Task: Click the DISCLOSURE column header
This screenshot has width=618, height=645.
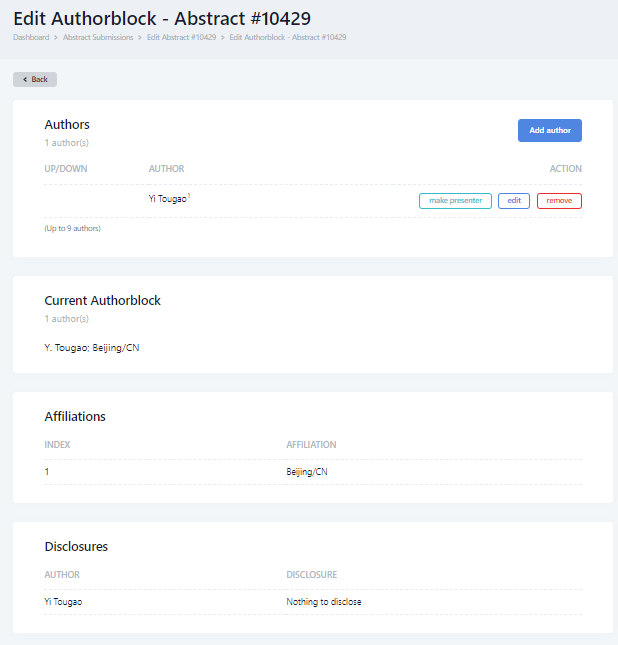Action: point(311,575)
